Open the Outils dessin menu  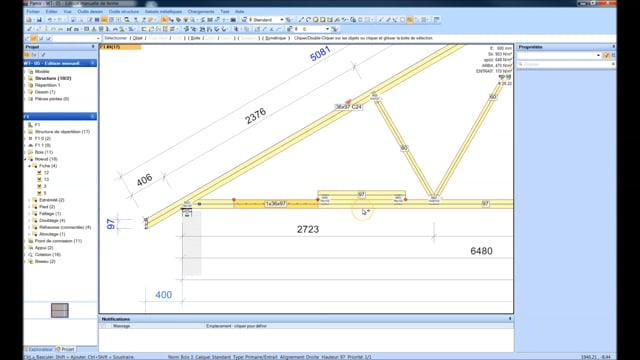pos(90,11)
